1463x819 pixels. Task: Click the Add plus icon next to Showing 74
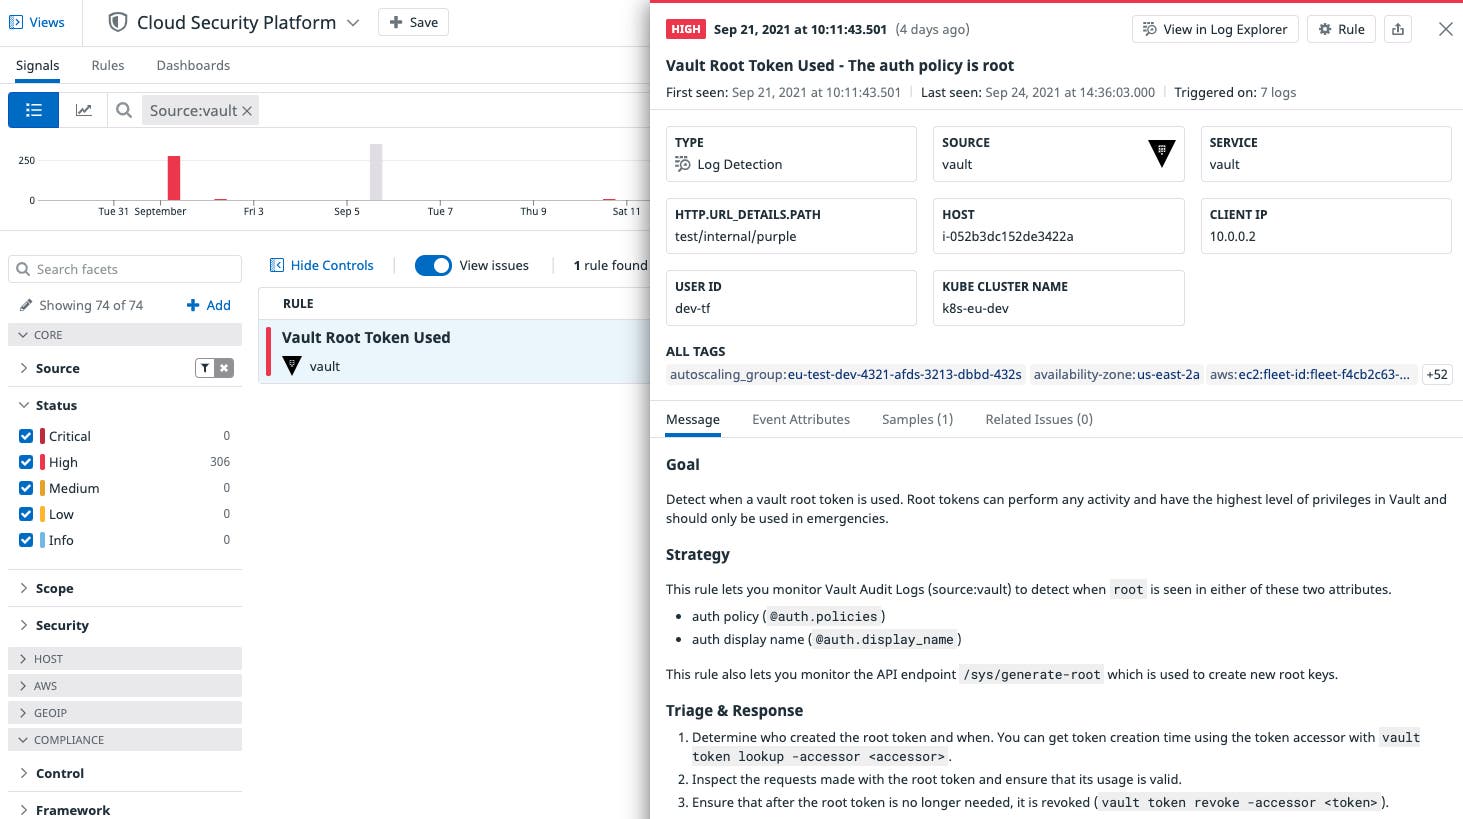208,304
